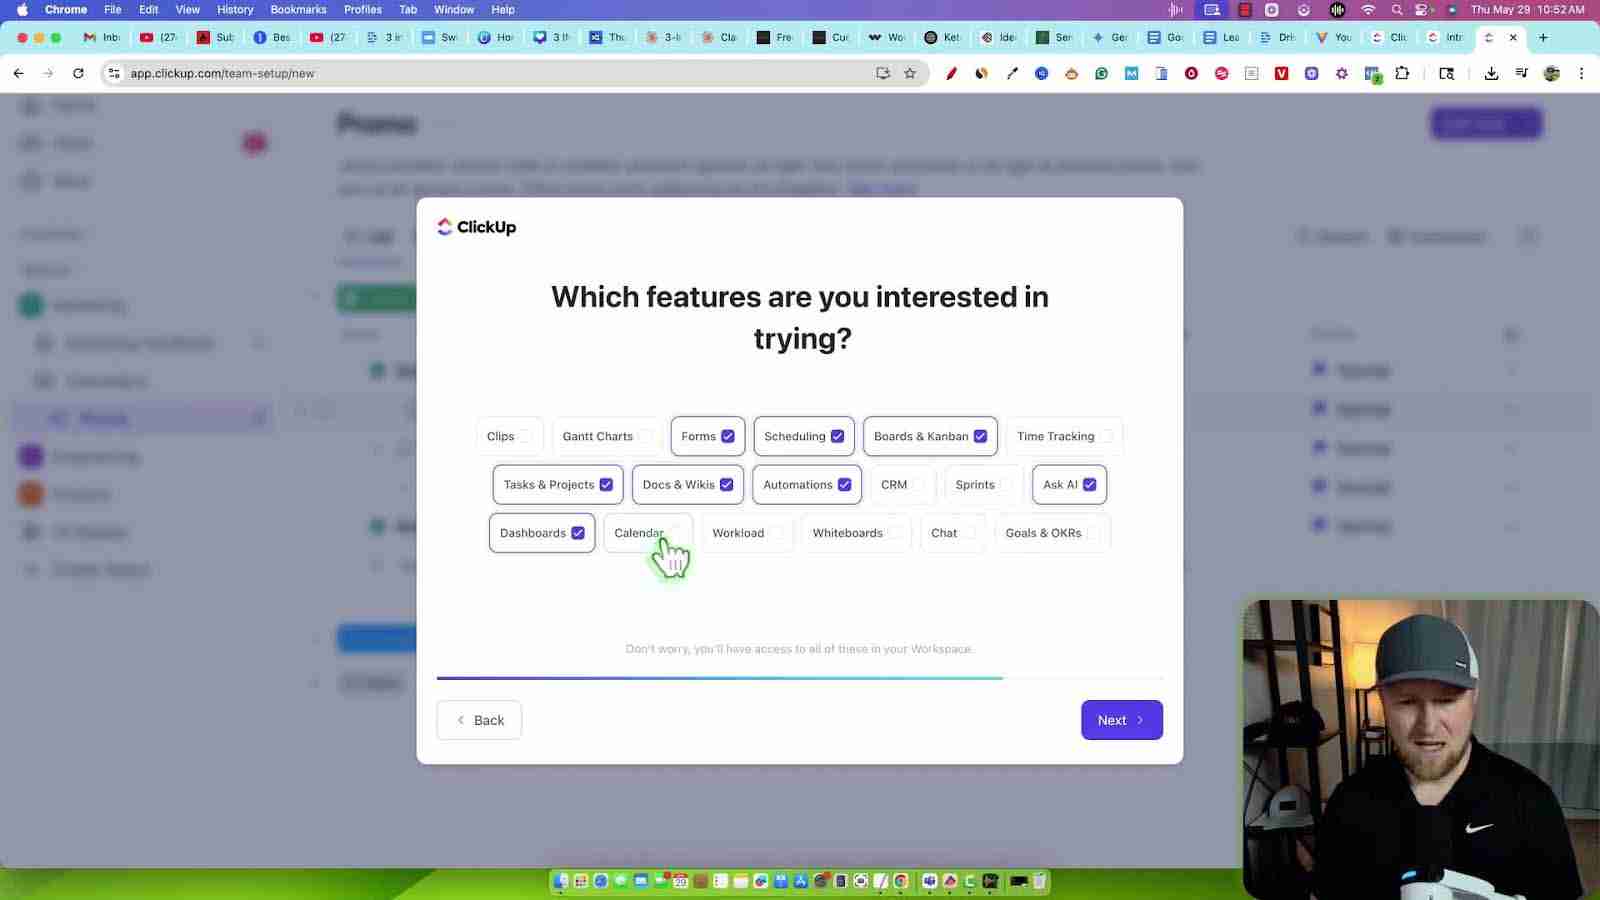Open Chrome Extensions puzzle icon
The image size is (1600, 900).
[x=1402, y=73]
